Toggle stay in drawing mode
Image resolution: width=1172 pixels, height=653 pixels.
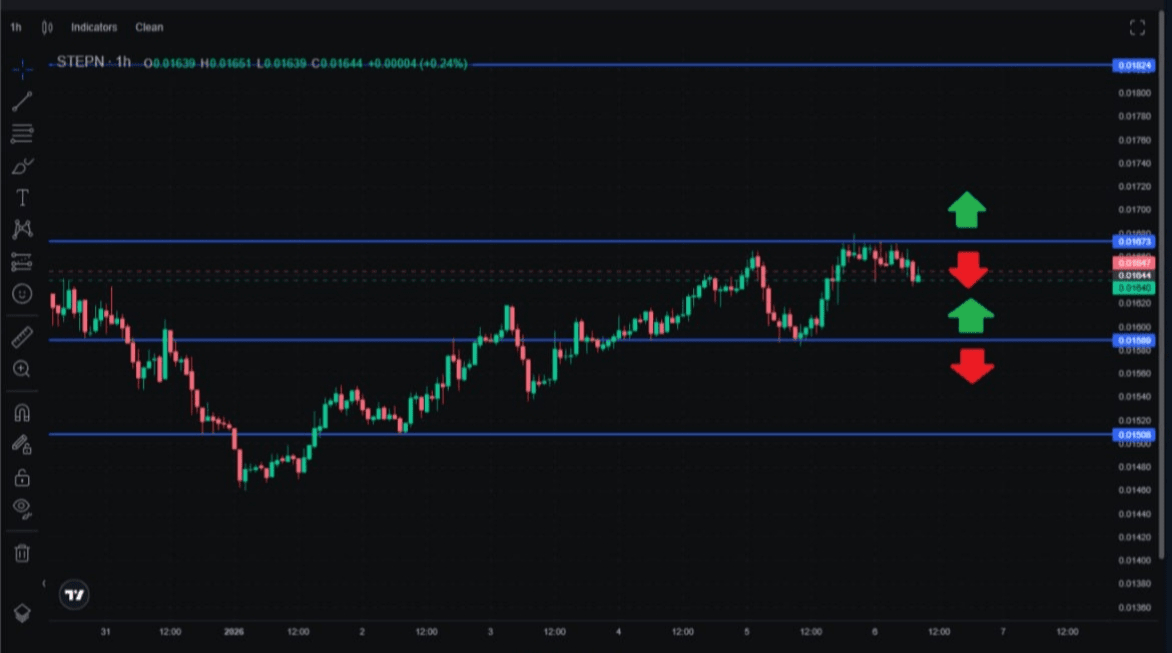[22, 445]
